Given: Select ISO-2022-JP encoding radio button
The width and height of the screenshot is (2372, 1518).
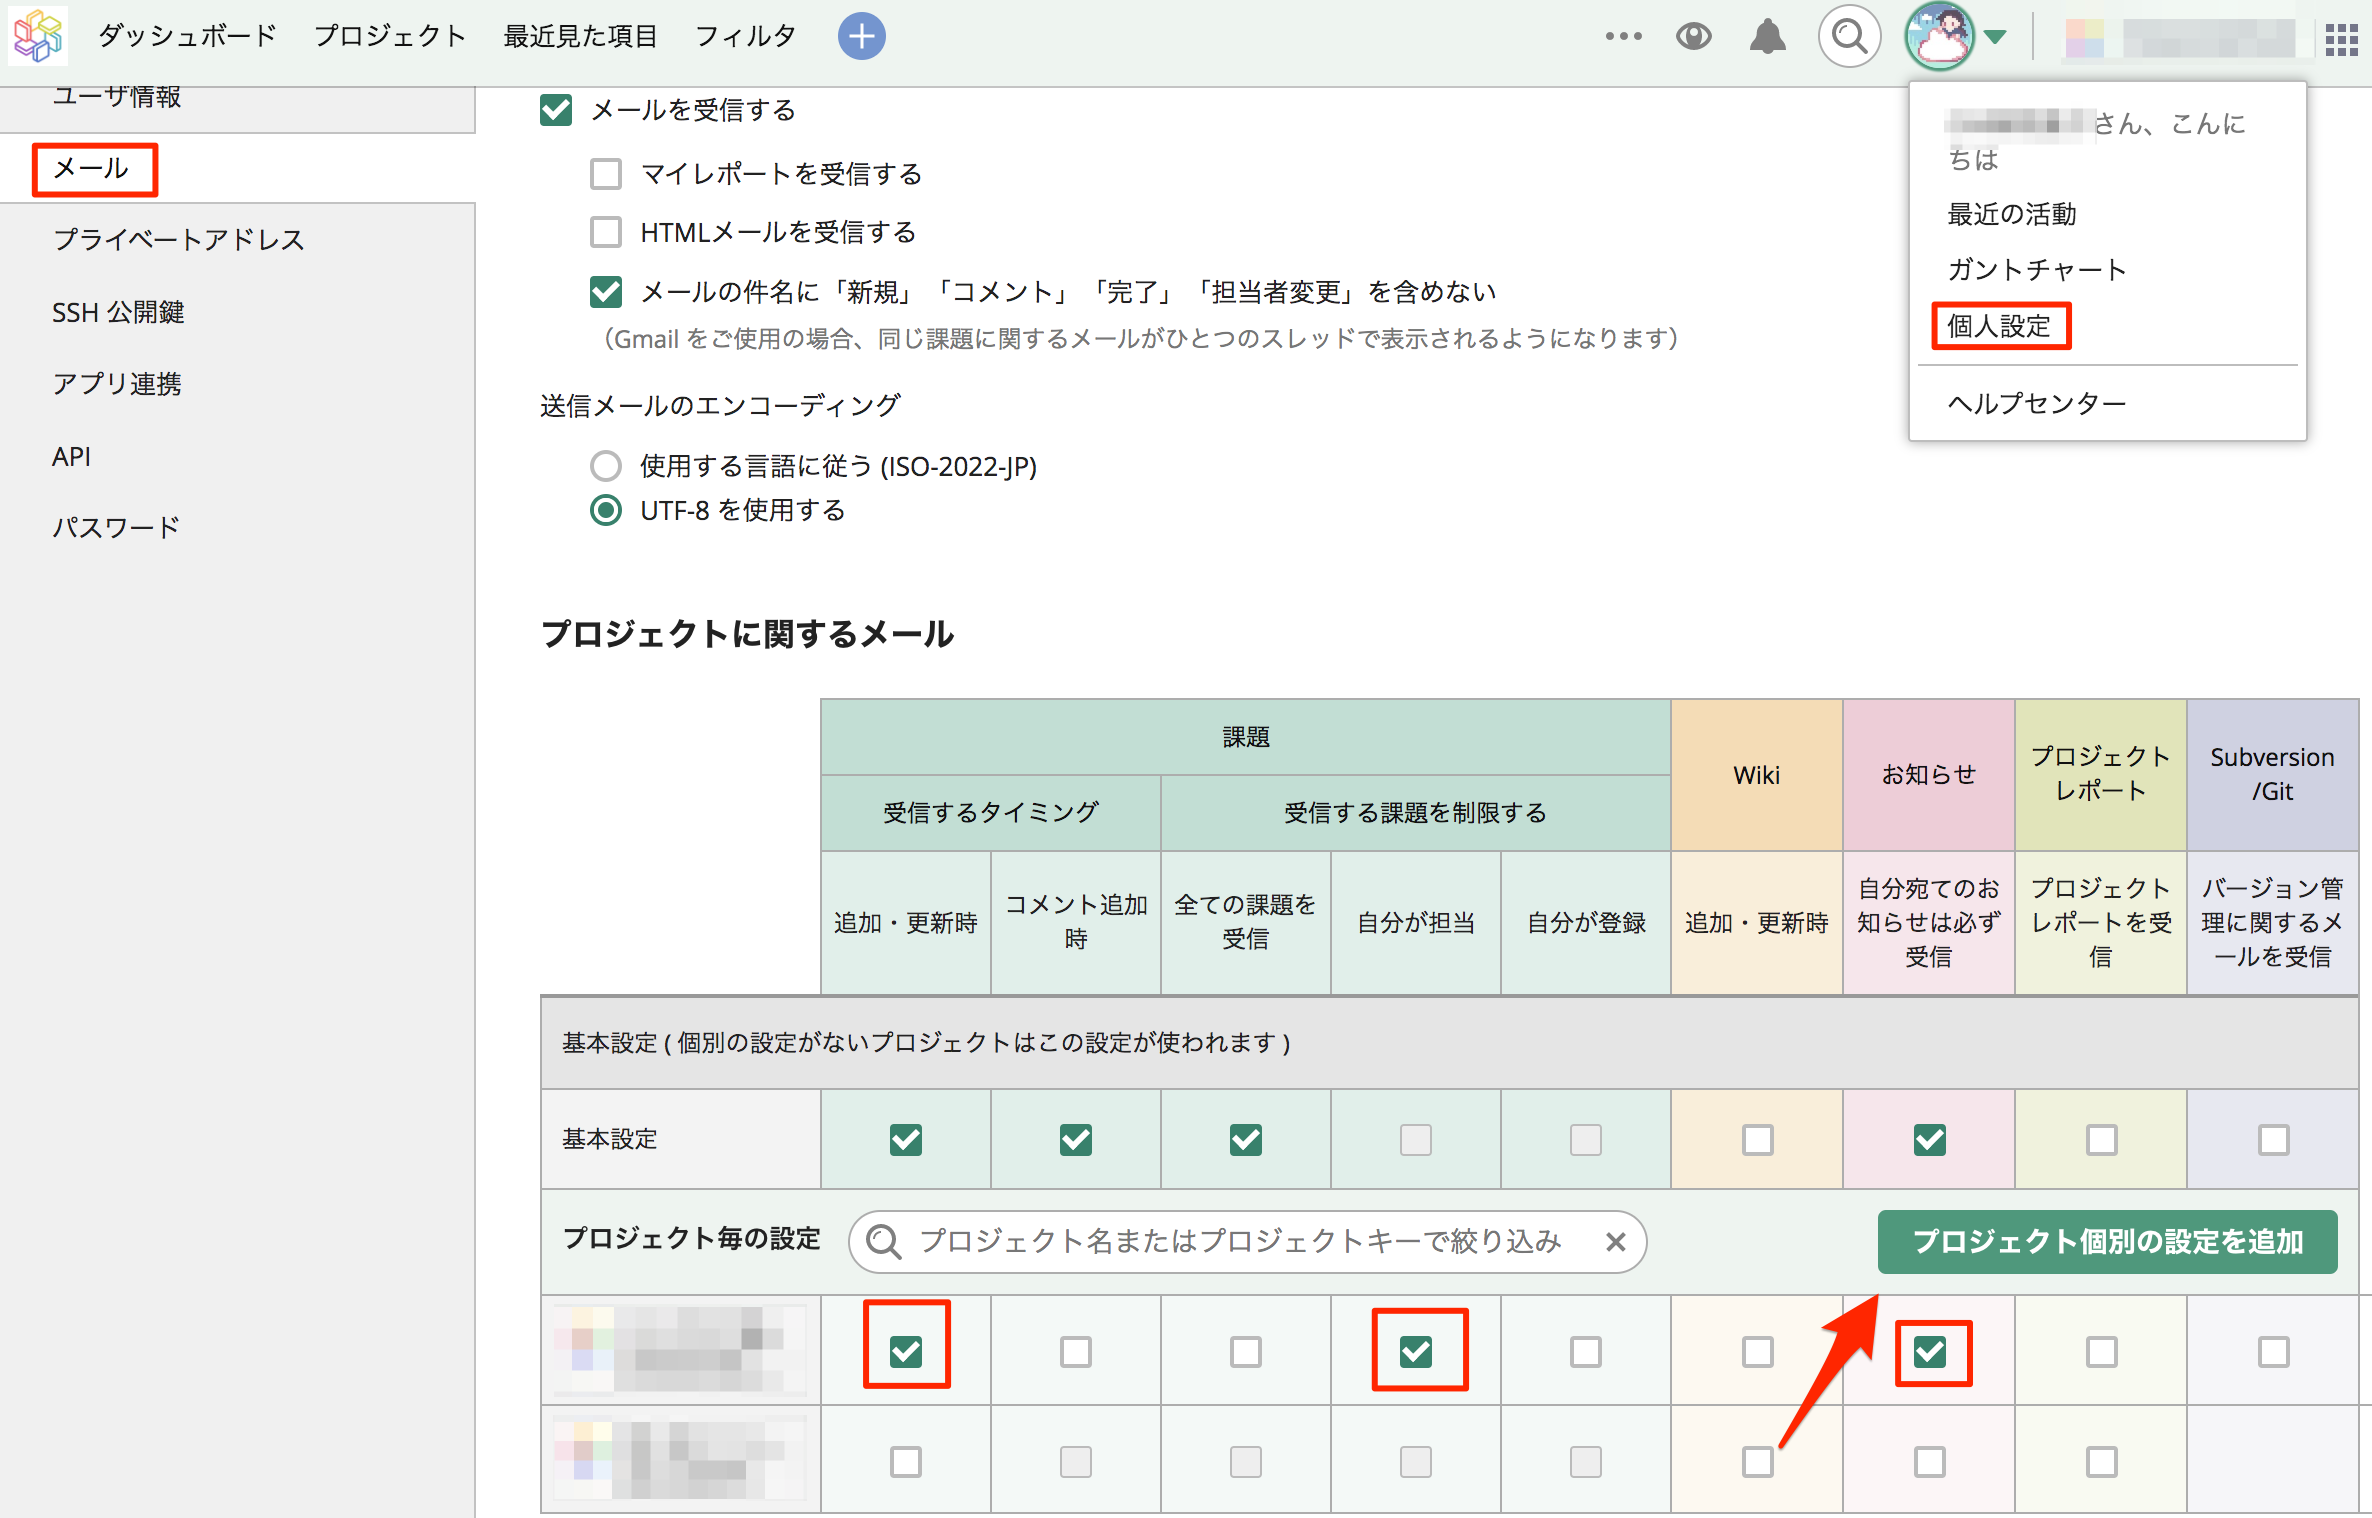Looking at the screenshot, I should coord(606,466).
